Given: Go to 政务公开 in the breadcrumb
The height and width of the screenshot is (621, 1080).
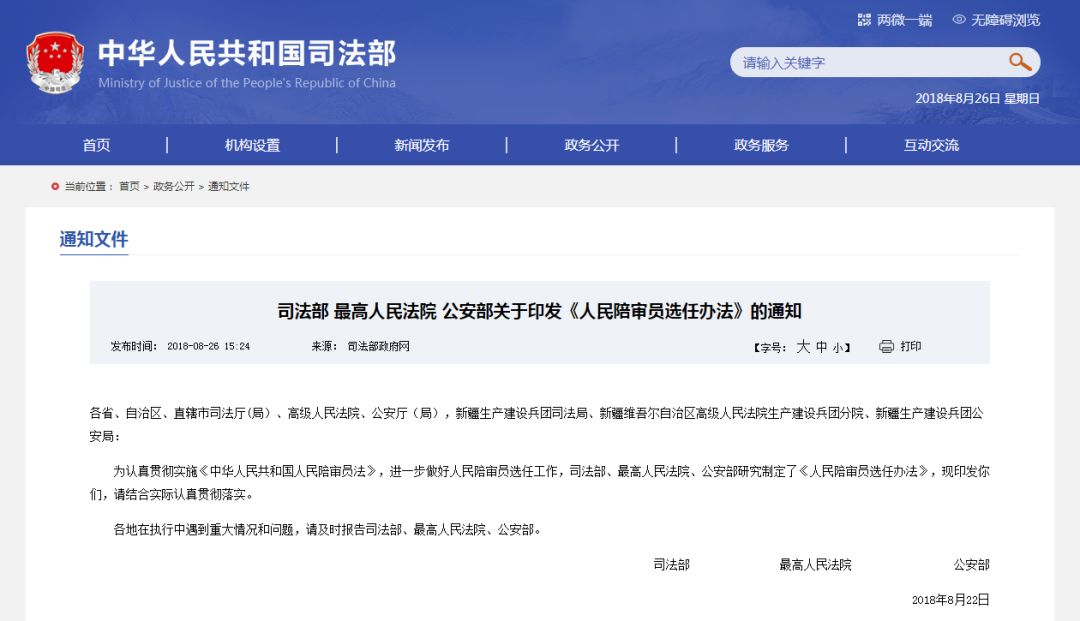Looking at the screenshot, I should (x=174, y=187).
